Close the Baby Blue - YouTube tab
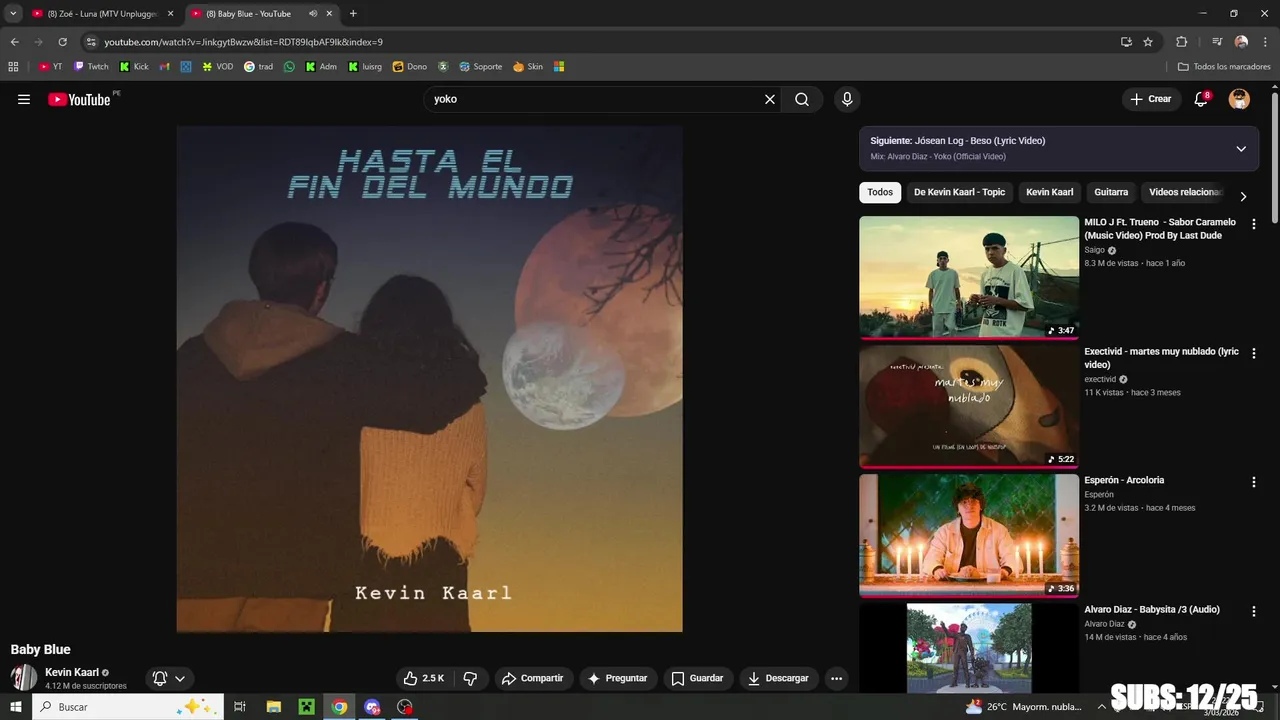 pyautogui.click(x=329, y=14)
